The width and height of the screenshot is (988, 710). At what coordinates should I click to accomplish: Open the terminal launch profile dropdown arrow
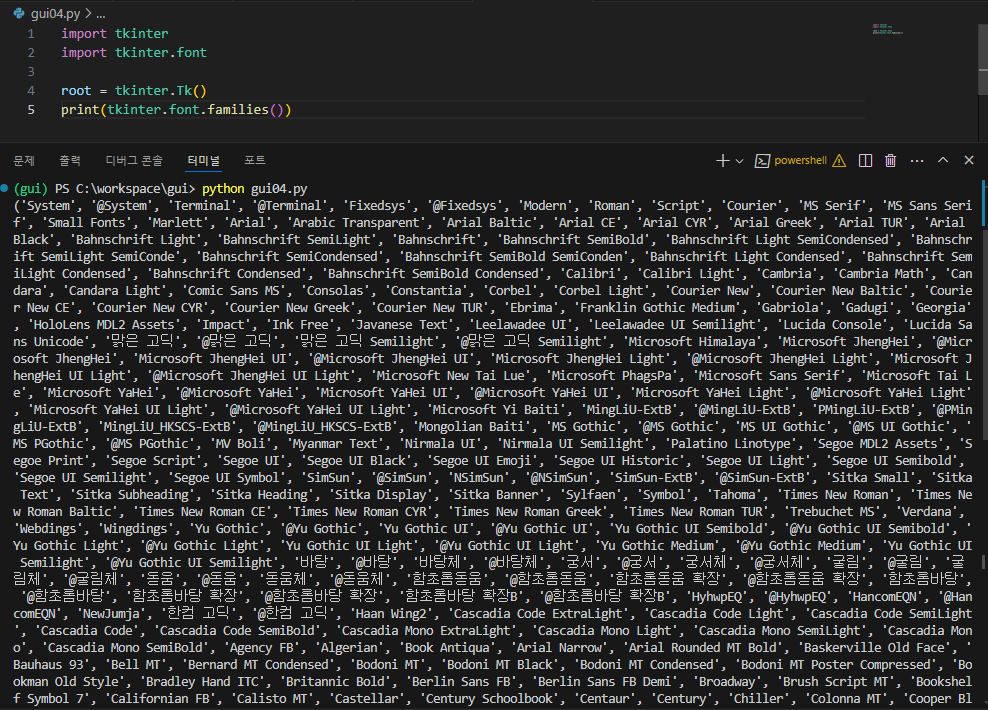click(x=740, y=161)
